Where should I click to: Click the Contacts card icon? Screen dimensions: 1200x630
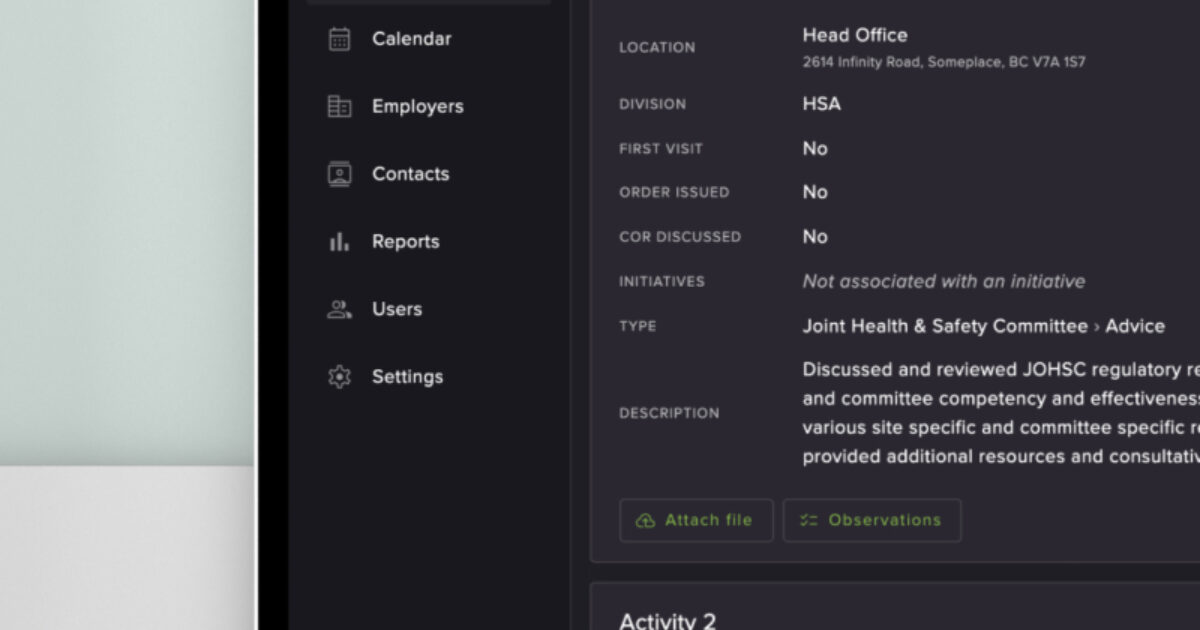pyautogui.click(x=340, y=174)
